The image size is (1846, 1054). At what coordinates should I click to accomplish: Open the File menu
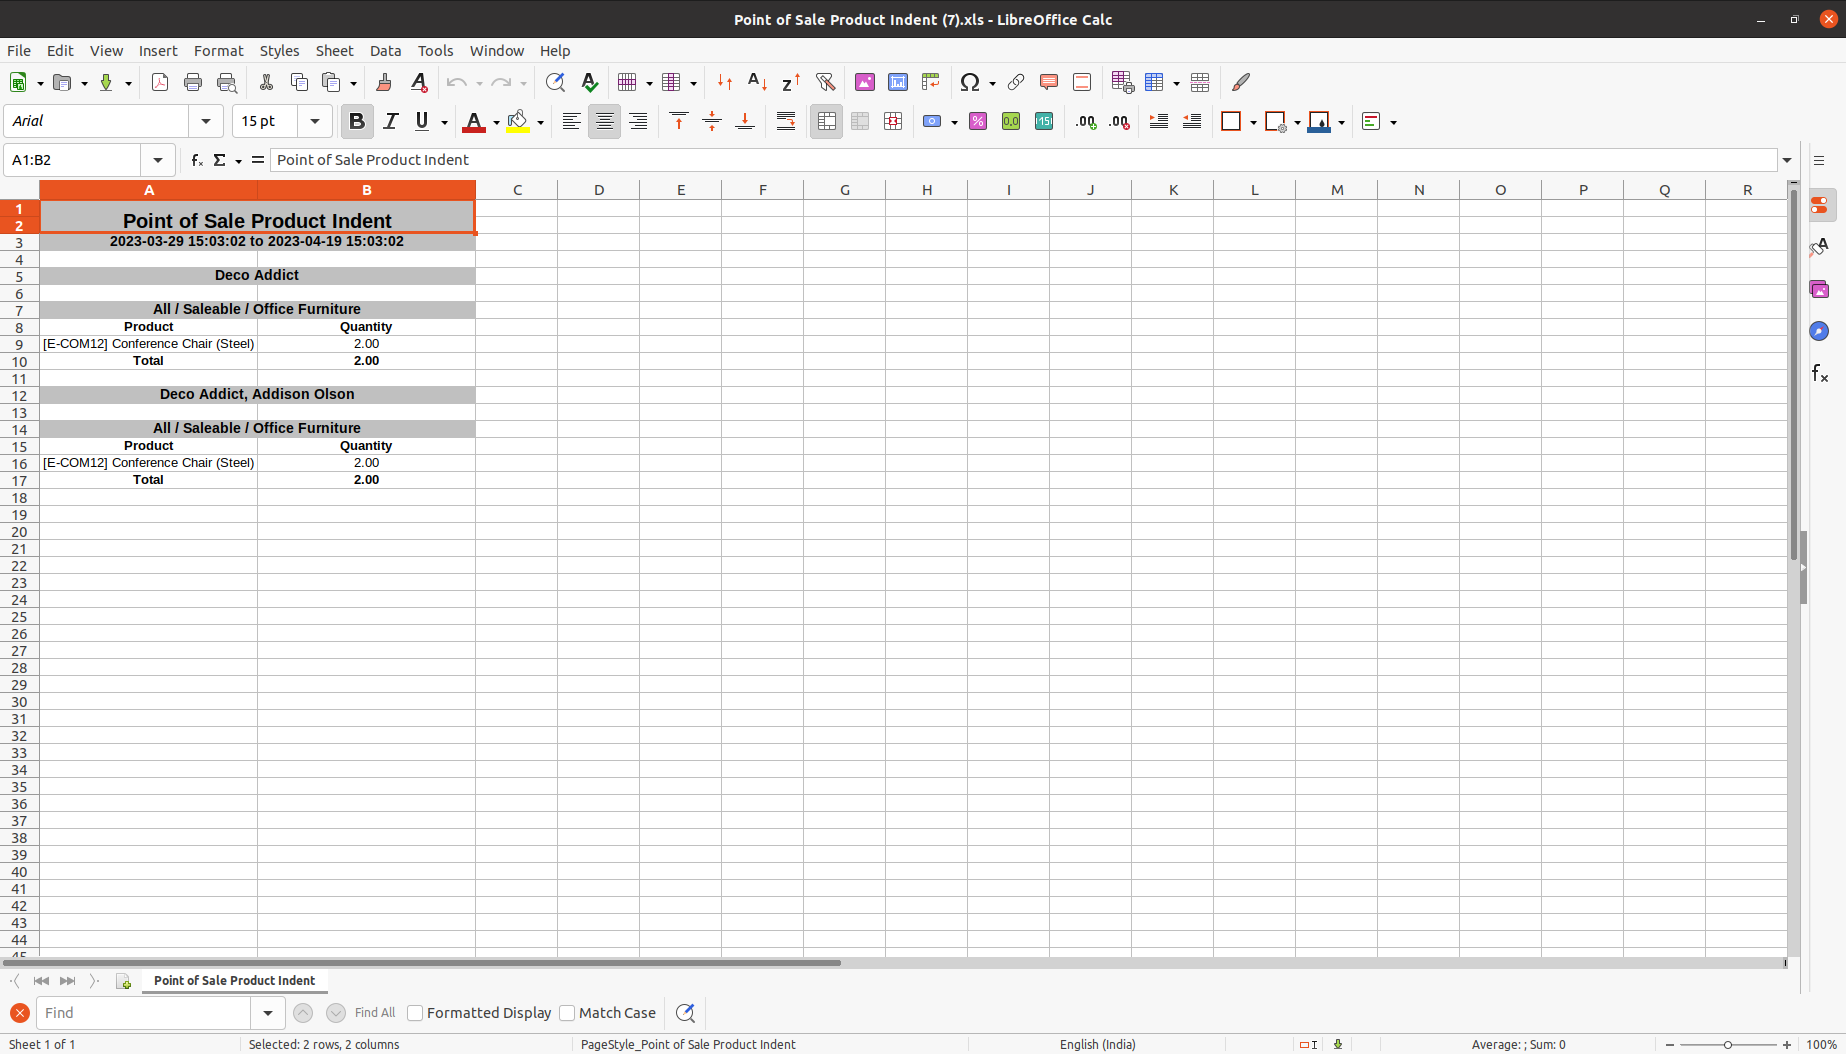click(x=19, y=51)
